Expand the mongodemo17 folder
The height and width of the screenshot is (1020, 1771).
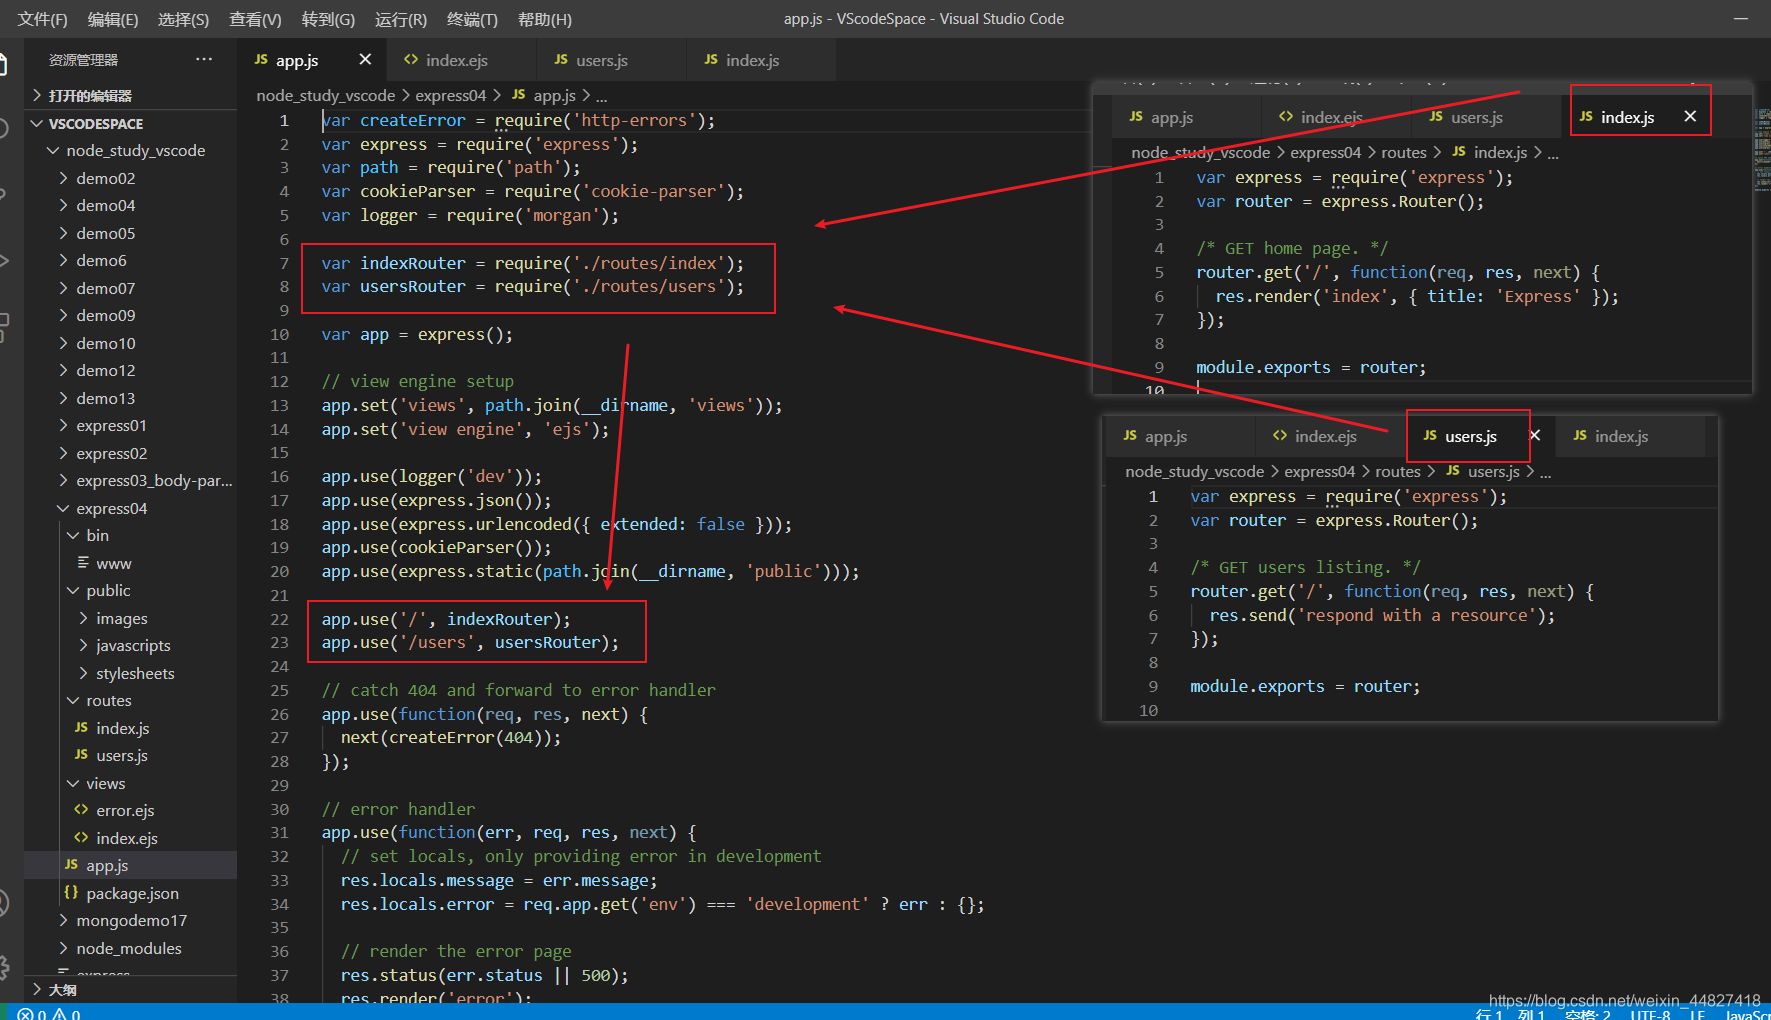click(x=131, y=920)
